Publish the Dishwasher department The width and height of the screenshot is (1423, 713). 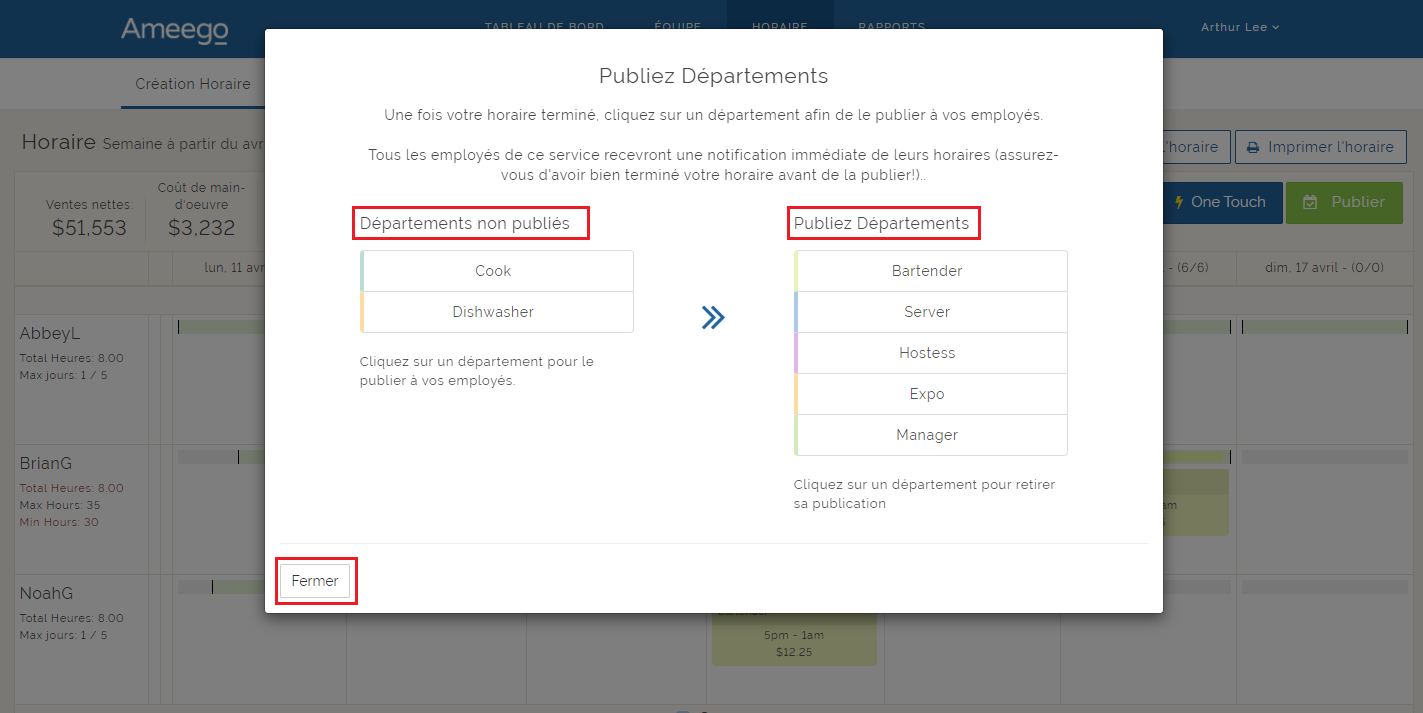[x=494, y=312]
